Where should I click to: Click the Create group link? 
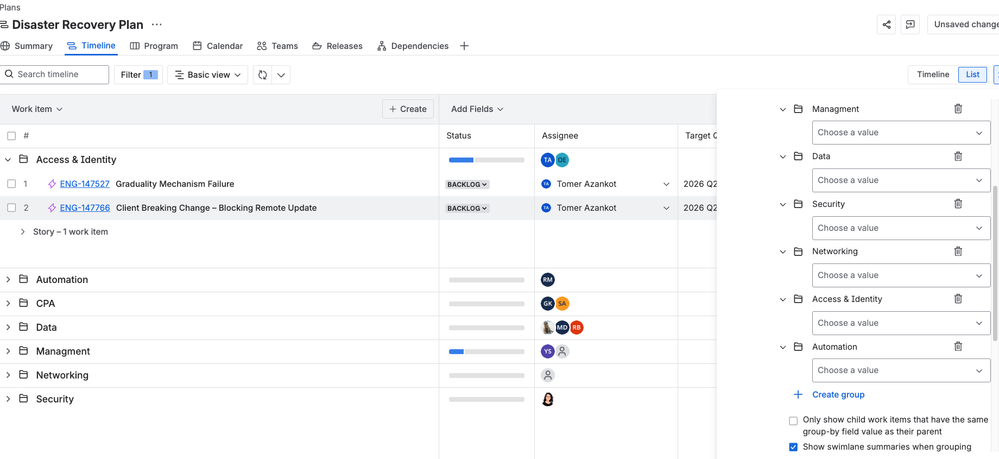tap(837, 395)
